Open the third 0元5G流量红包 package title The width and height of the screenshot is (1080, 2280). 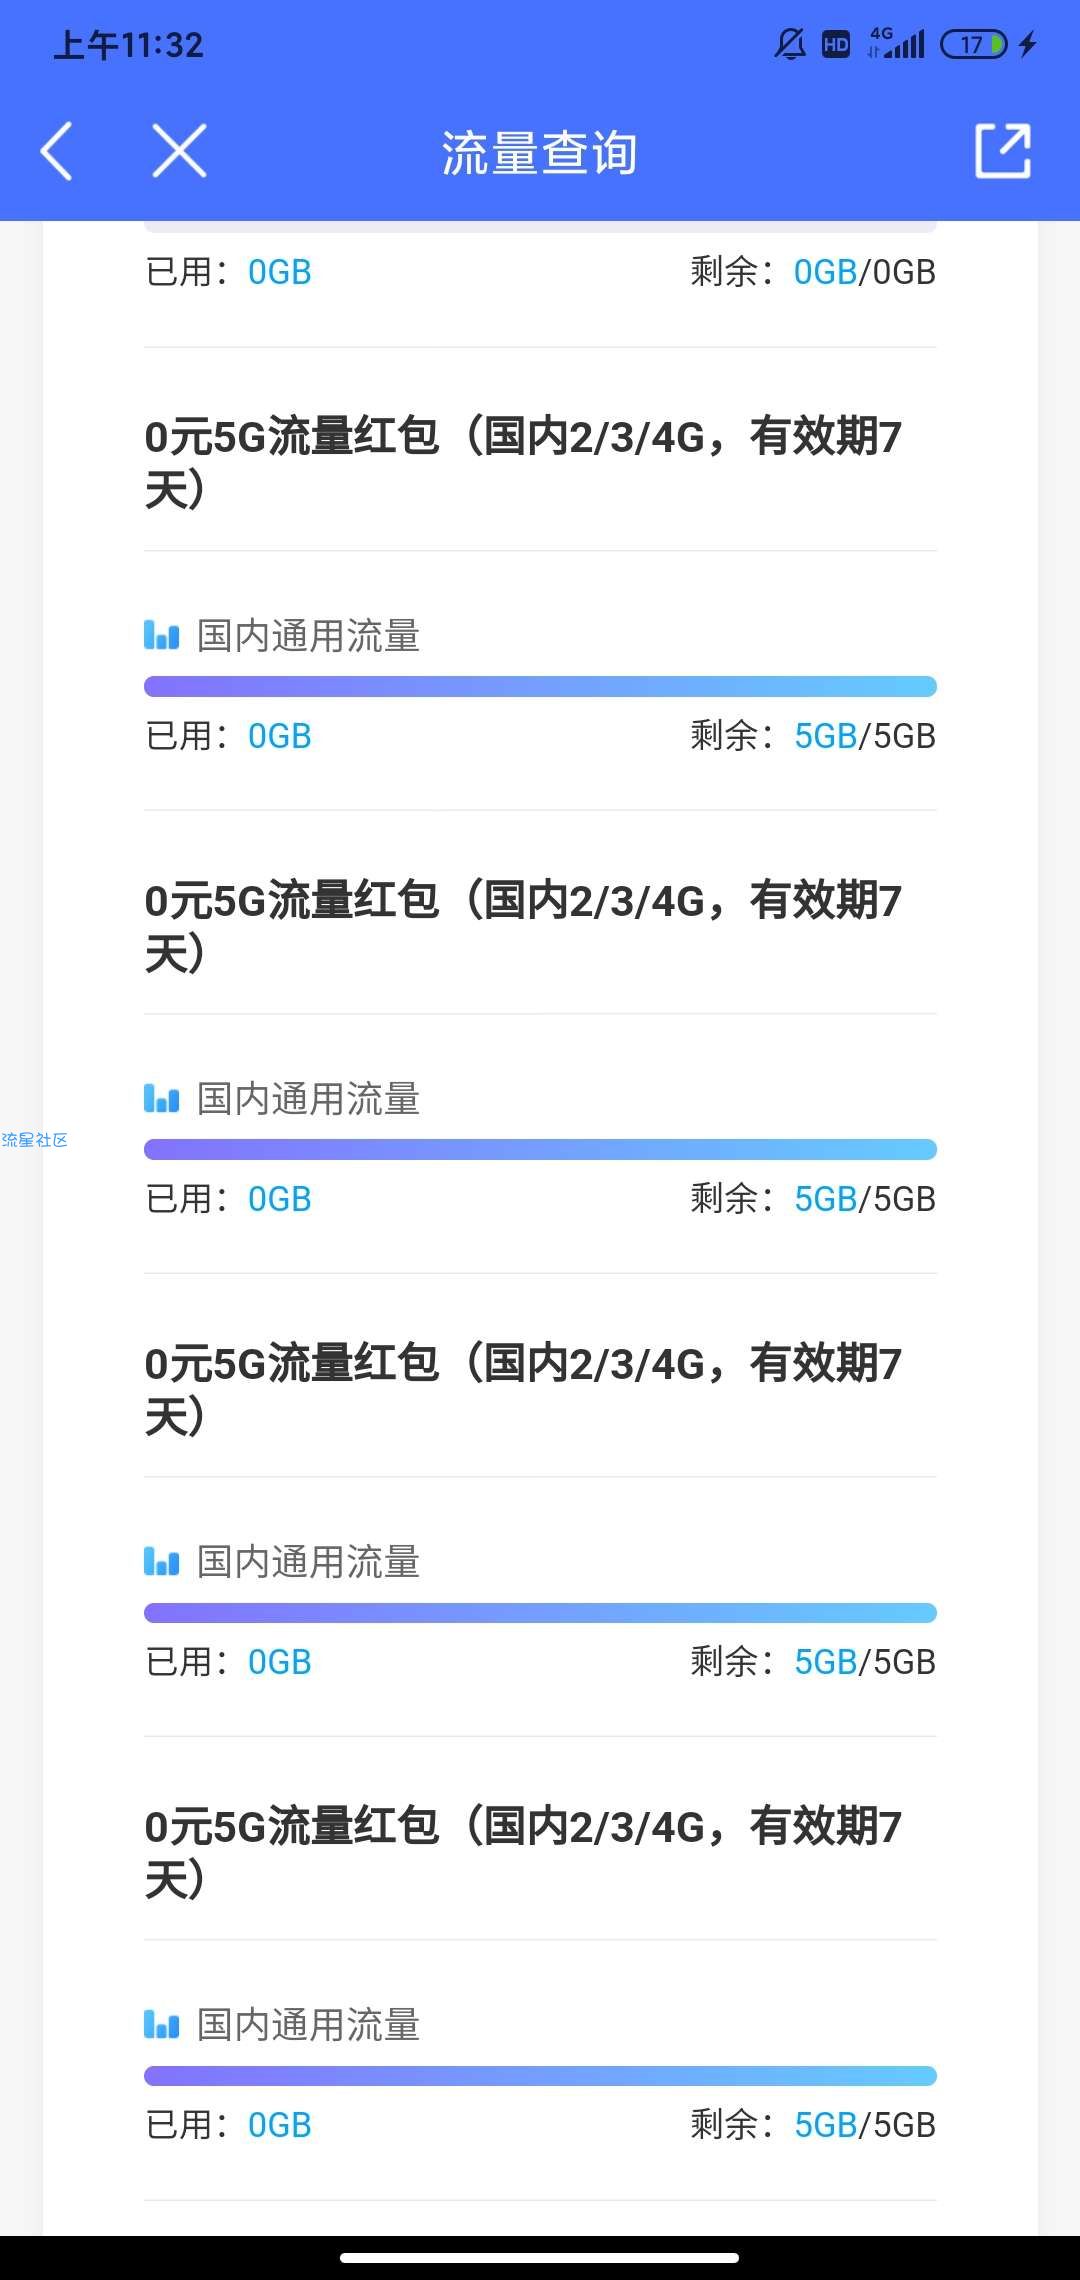(x=523, y=1389)
